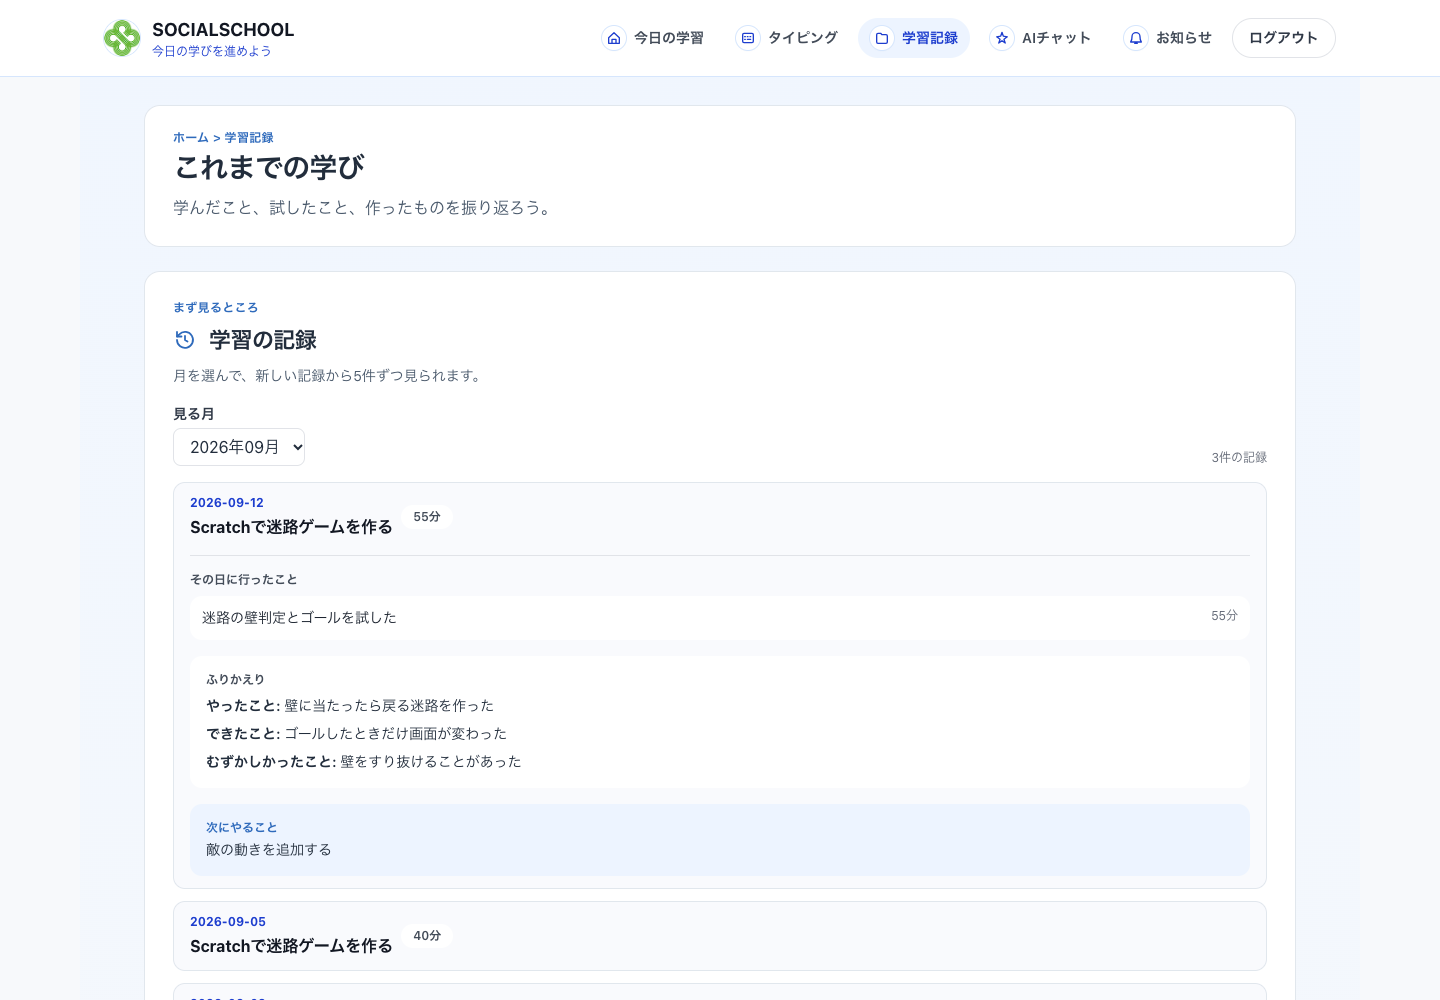The image size is (1440, 1000).
Task: Click the 55分 duration badge on 2026-09-12
Action: point(427,517)
